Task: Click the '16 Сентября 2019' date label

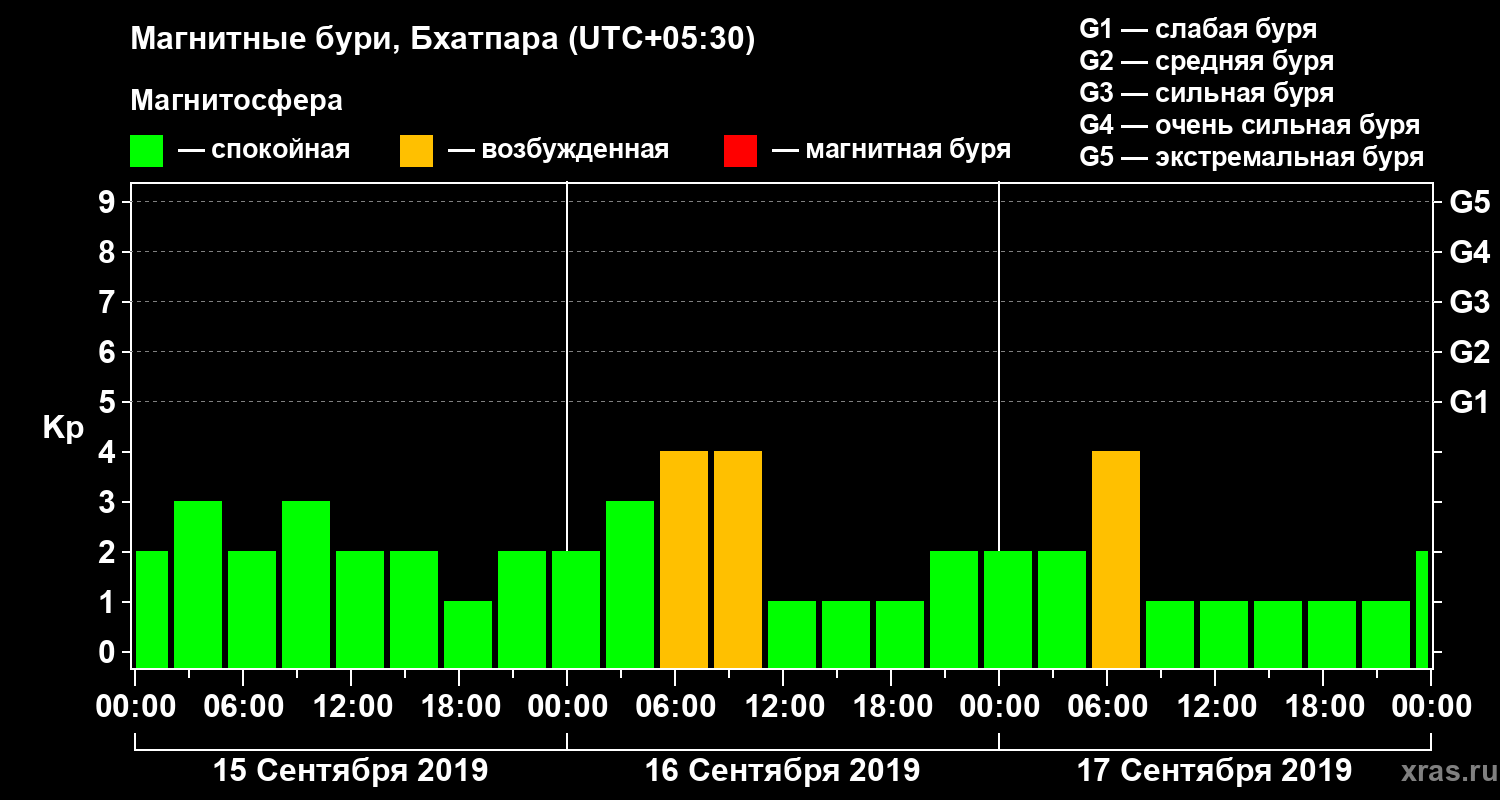Action: tap(782, 771)
